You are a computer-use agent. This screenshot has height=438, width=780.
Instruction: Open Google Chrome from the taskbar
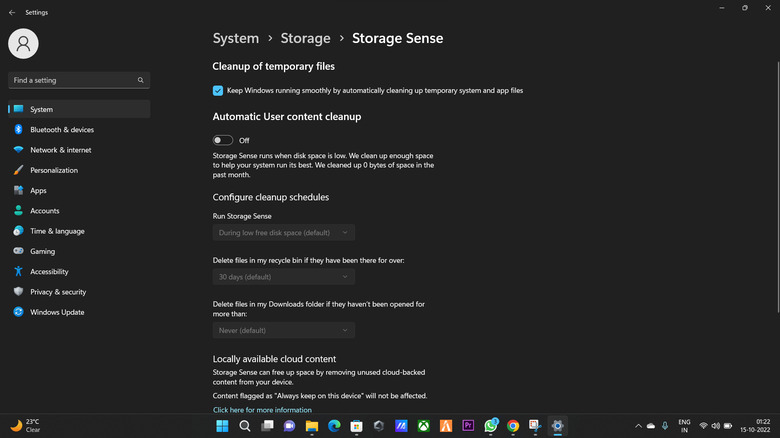[x=513, y=426]
